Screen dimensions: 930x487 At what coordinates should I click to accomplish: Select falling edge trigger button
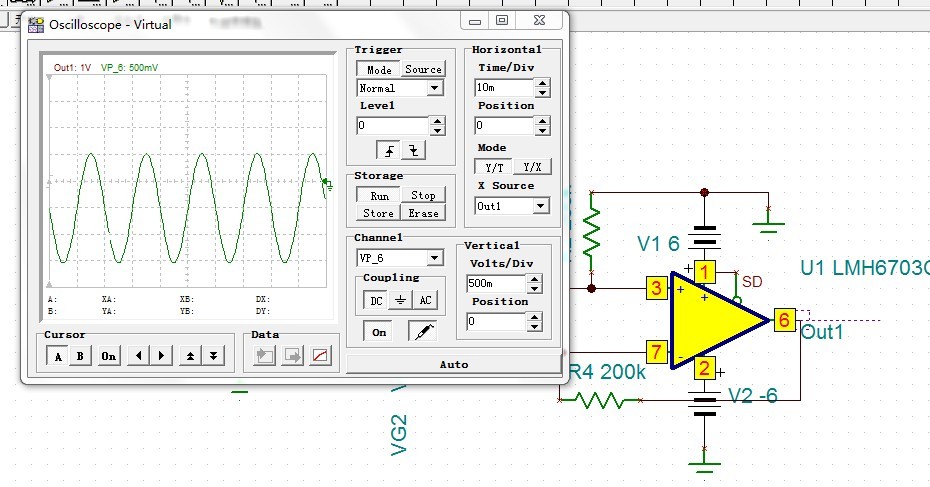(413, 151)
